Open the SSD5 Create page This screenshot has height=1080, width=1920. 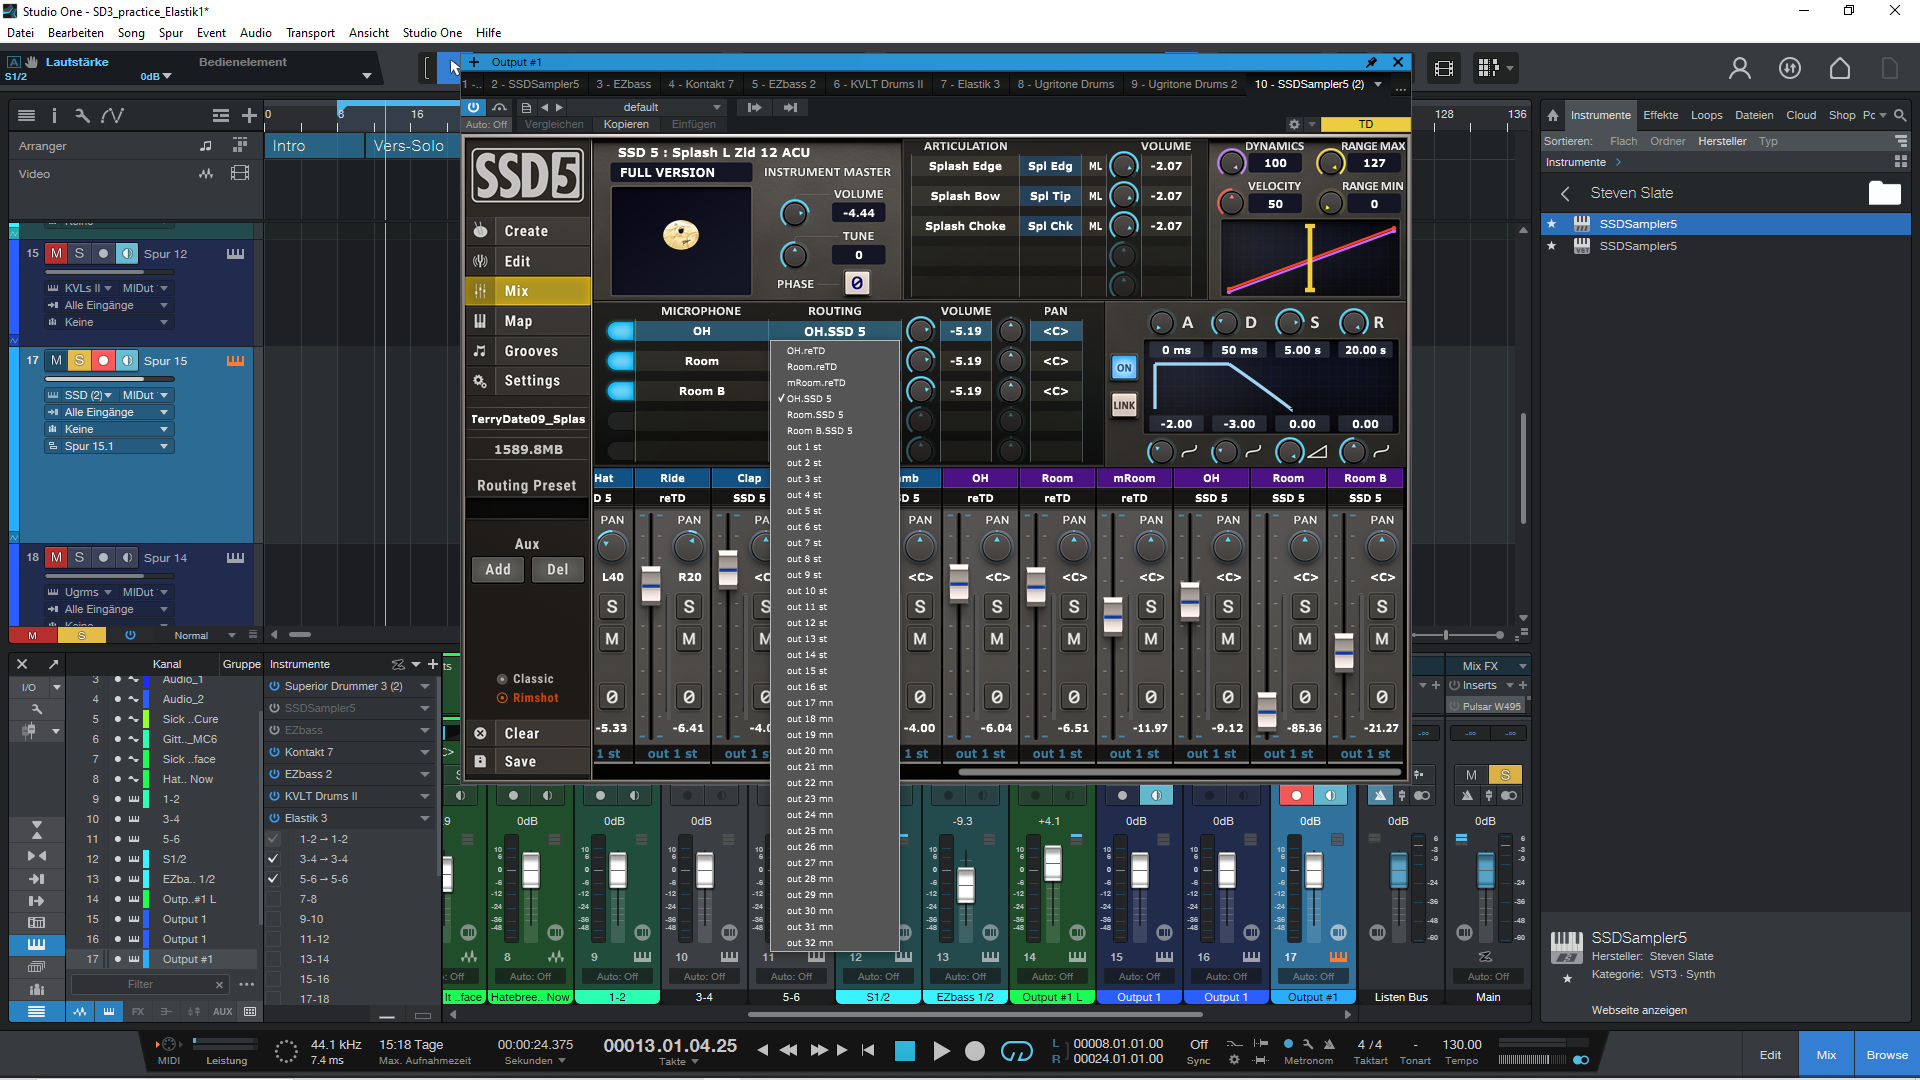point(527,231)
